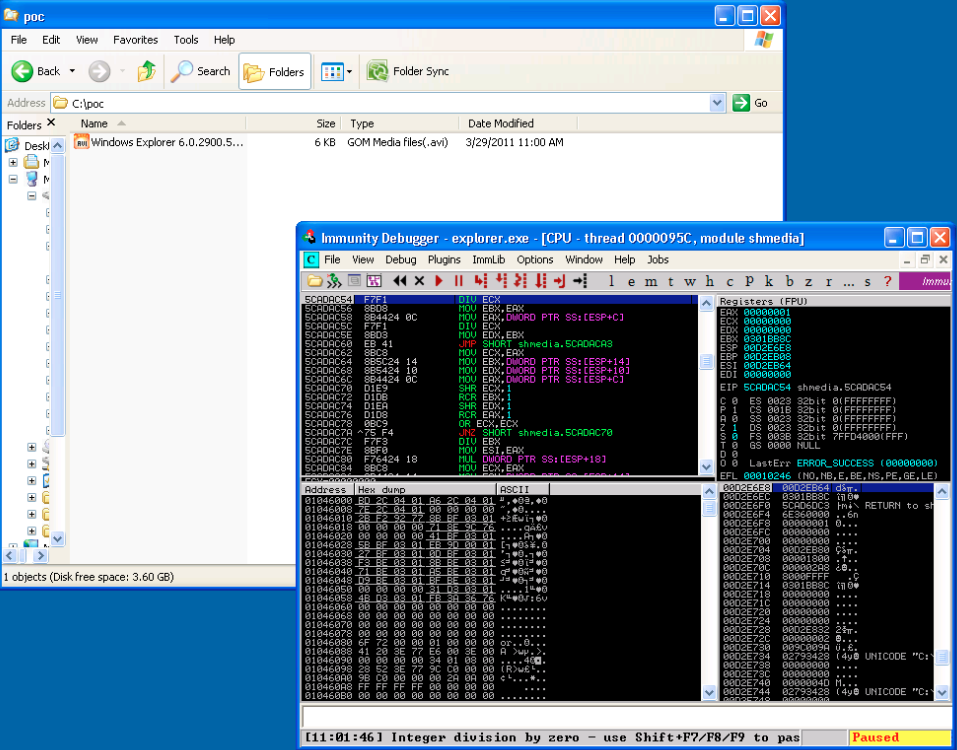Show Executable modules with the 'e' button
Viewport: 957px width, 750px height.
(631, 281)
